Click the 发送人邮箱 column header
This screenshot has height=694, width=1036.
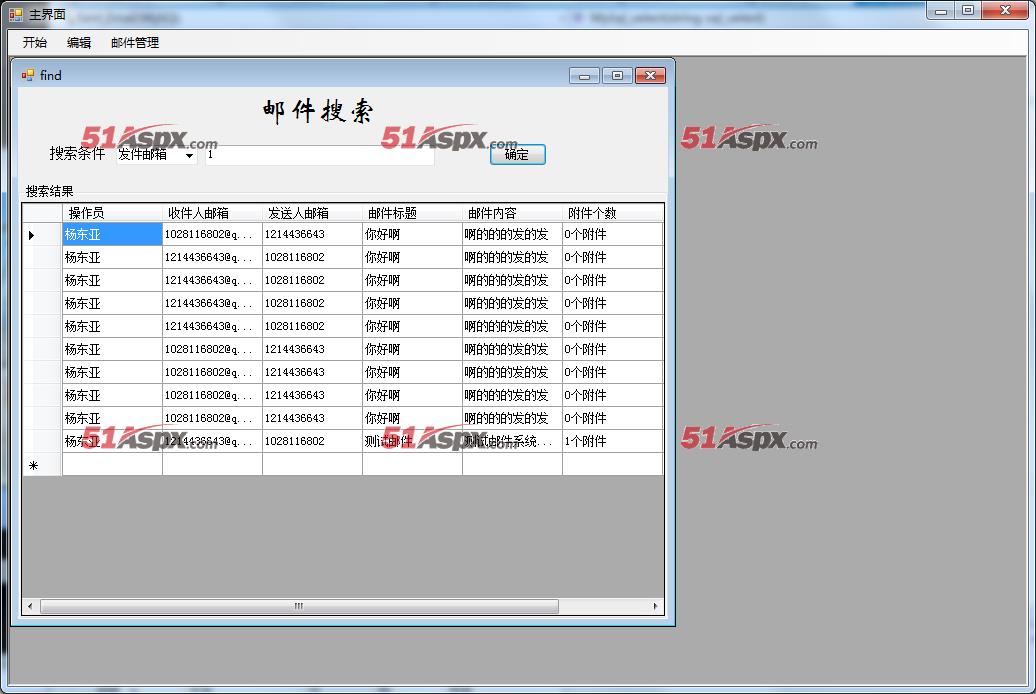click(x=311, y=213)
